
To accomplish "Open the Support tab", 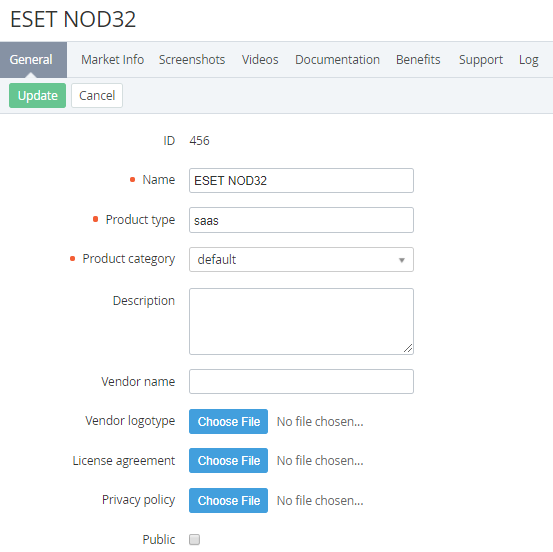I will point(481,60).
